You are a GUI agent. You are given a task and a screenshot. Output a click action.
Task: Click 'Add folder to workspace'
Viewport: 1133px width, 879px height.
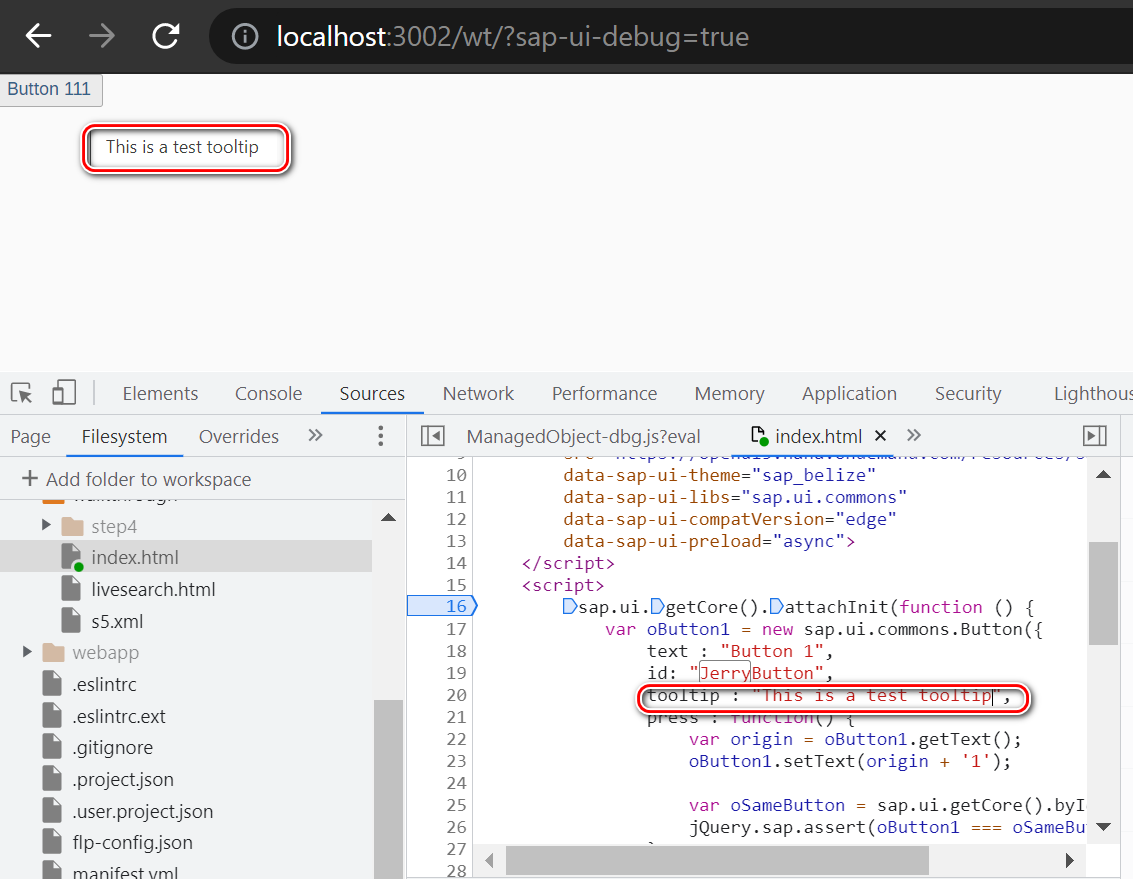click(x=137, y=479)
